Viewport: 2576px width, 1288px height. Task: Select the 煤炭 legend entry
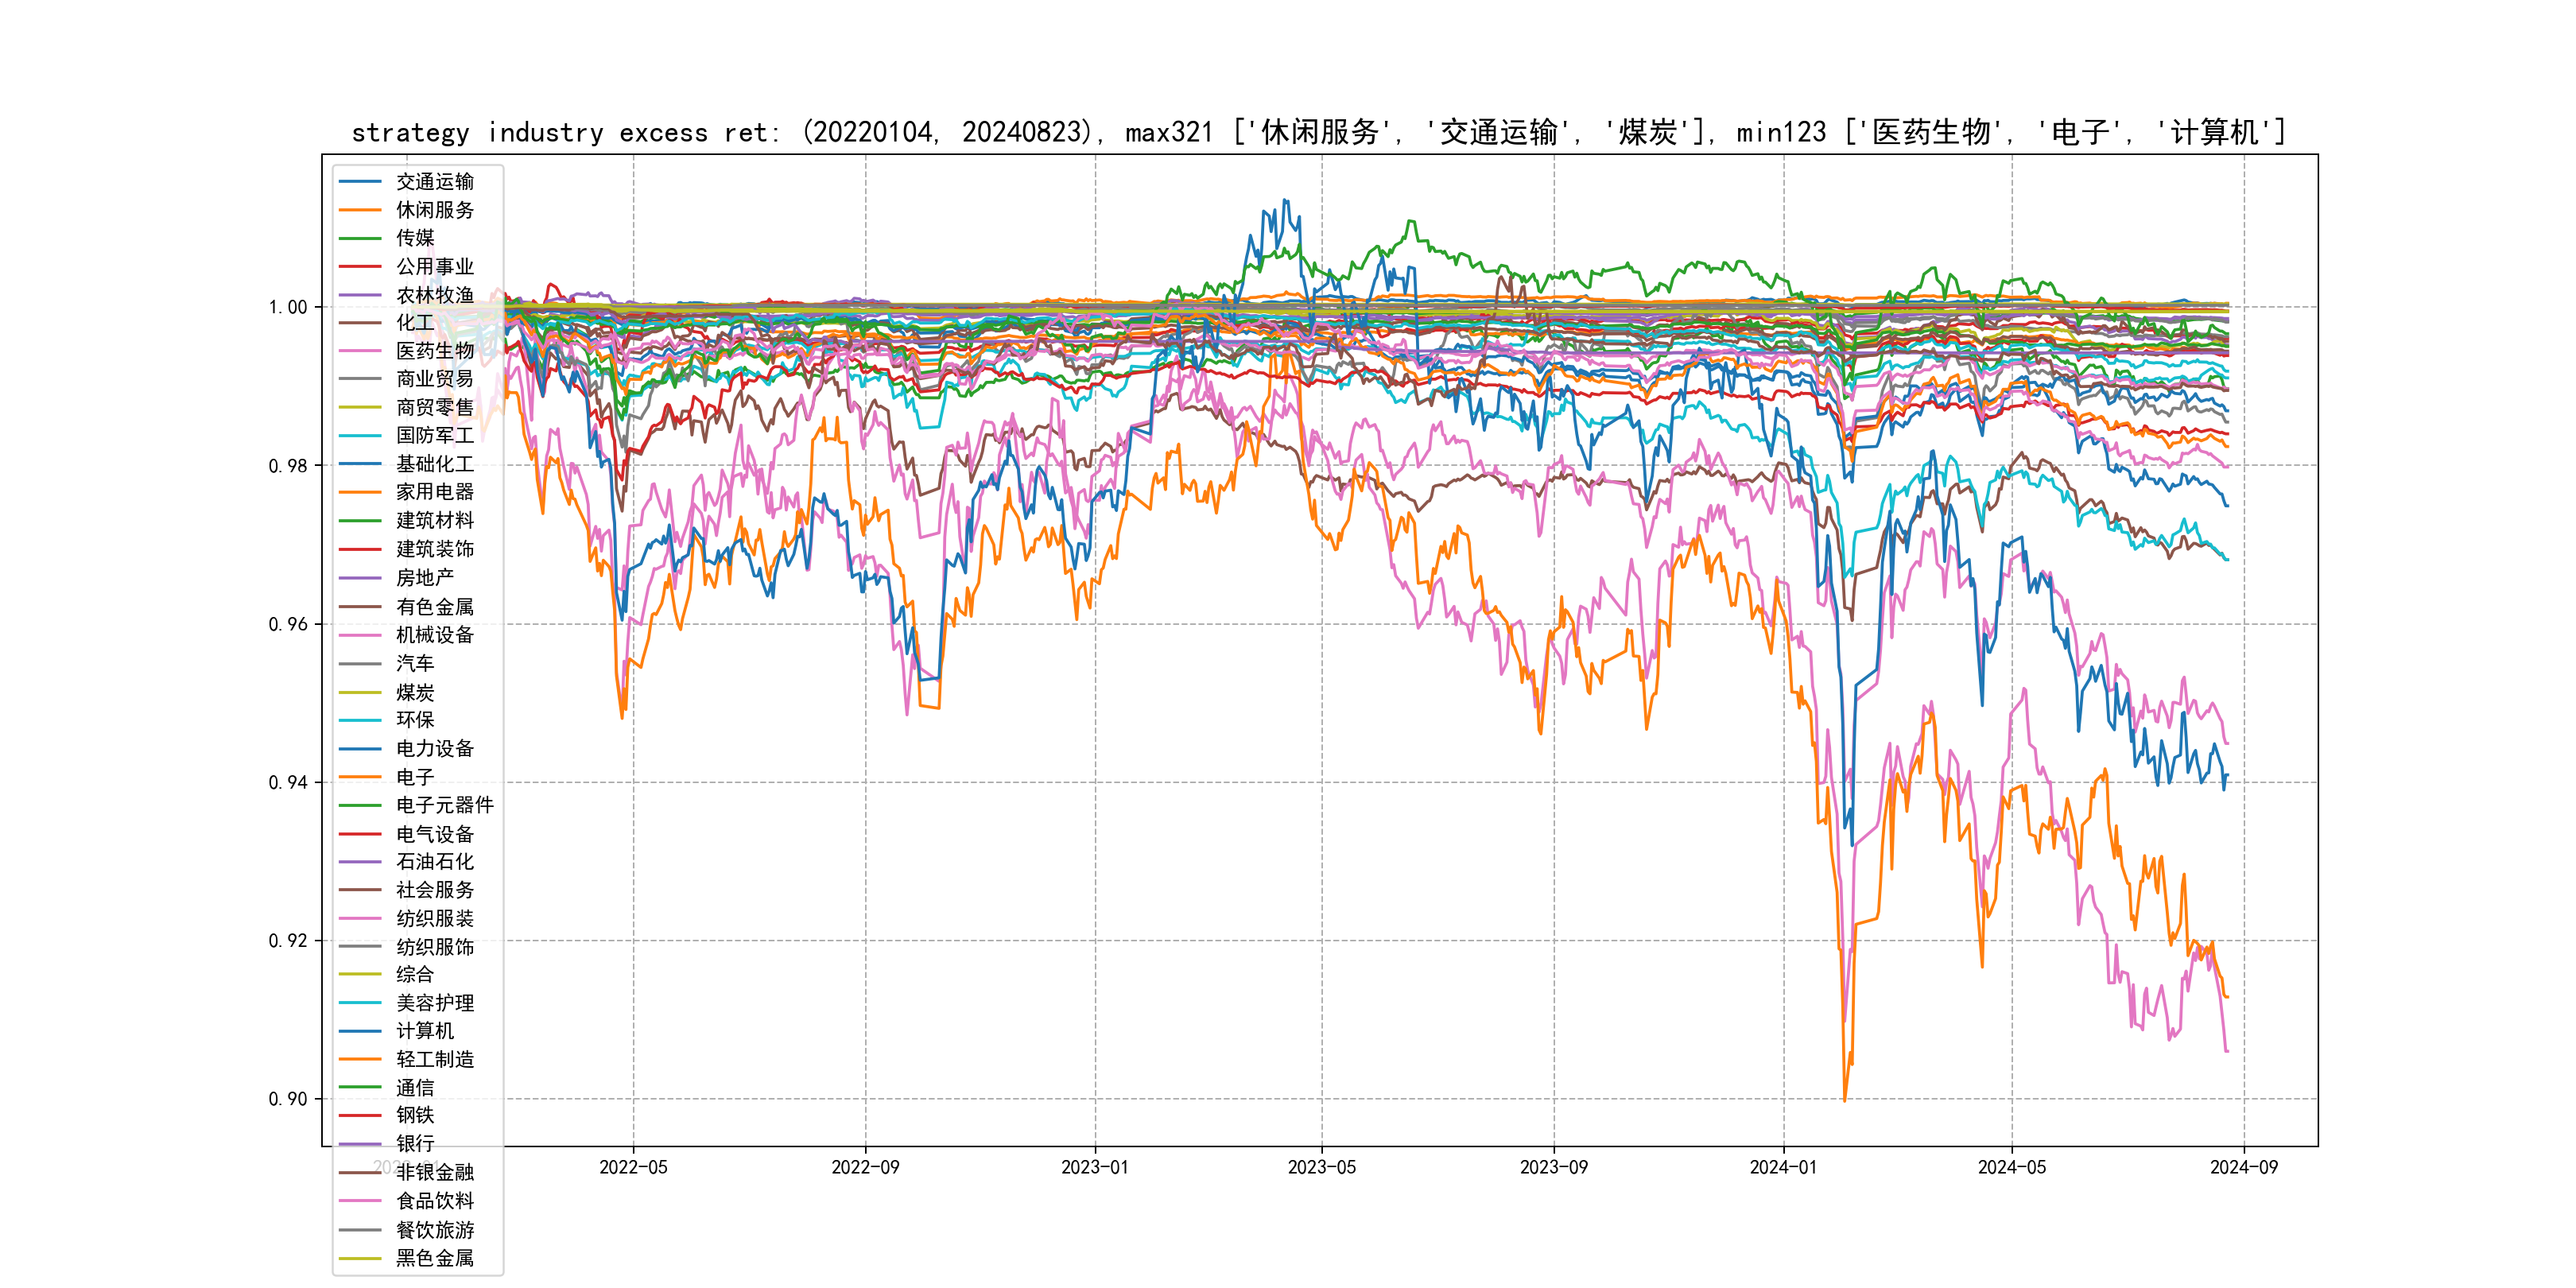coord(415,692)
